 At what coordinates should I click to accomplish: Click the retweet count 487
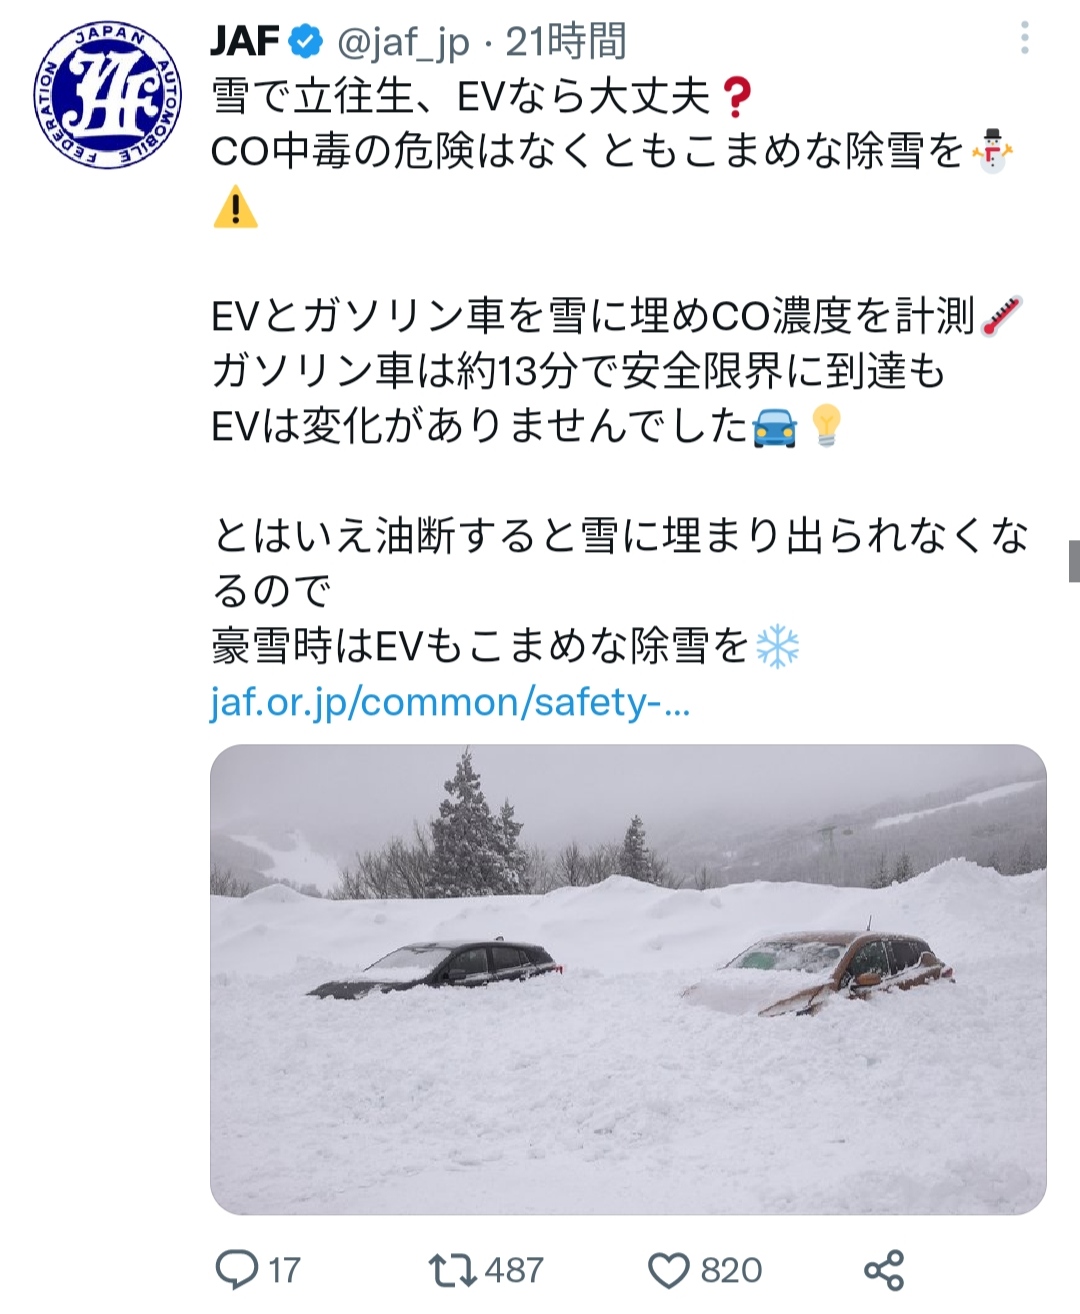pyautogui.click(x=514, y=1271)
